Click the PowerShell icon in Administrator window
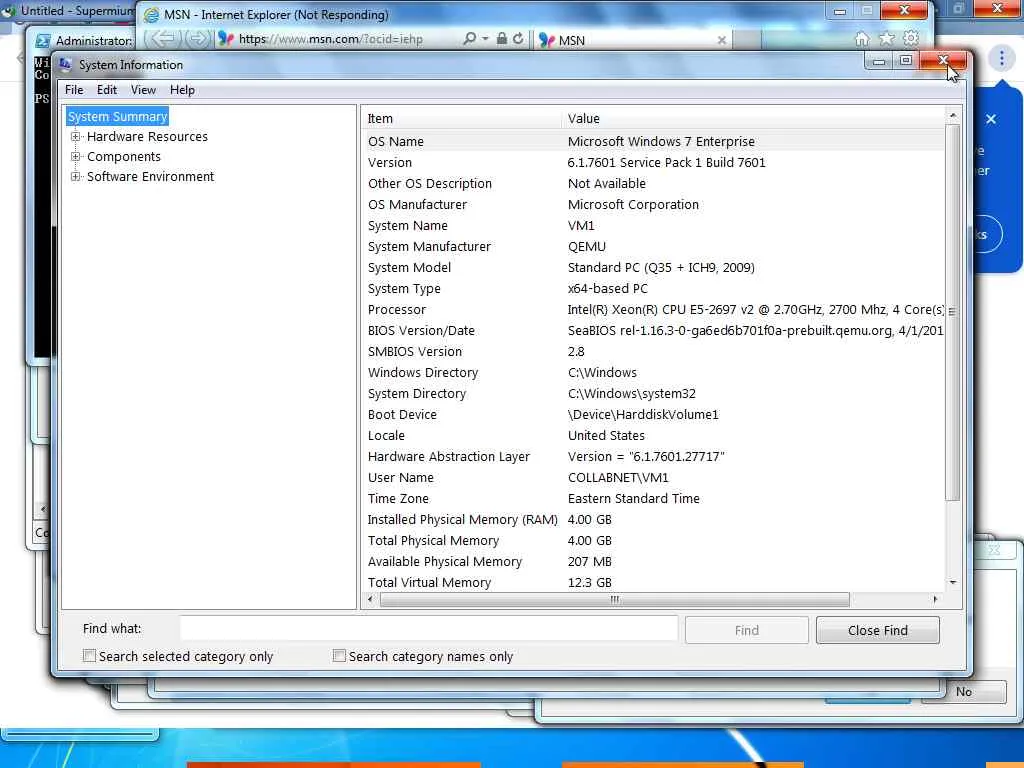Viewport: 1024px width, 768px height. point(42,40)
